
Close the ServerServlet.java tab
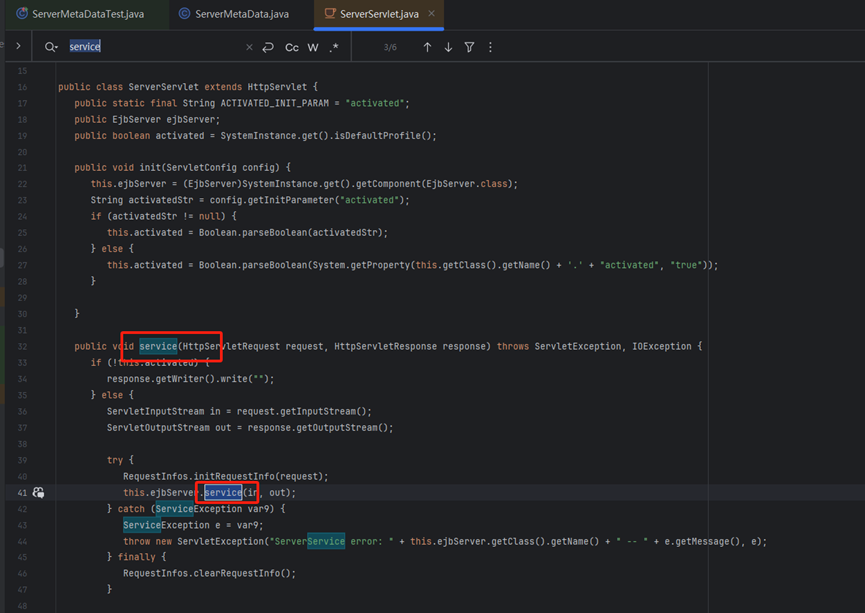click(x=431, y=14)
